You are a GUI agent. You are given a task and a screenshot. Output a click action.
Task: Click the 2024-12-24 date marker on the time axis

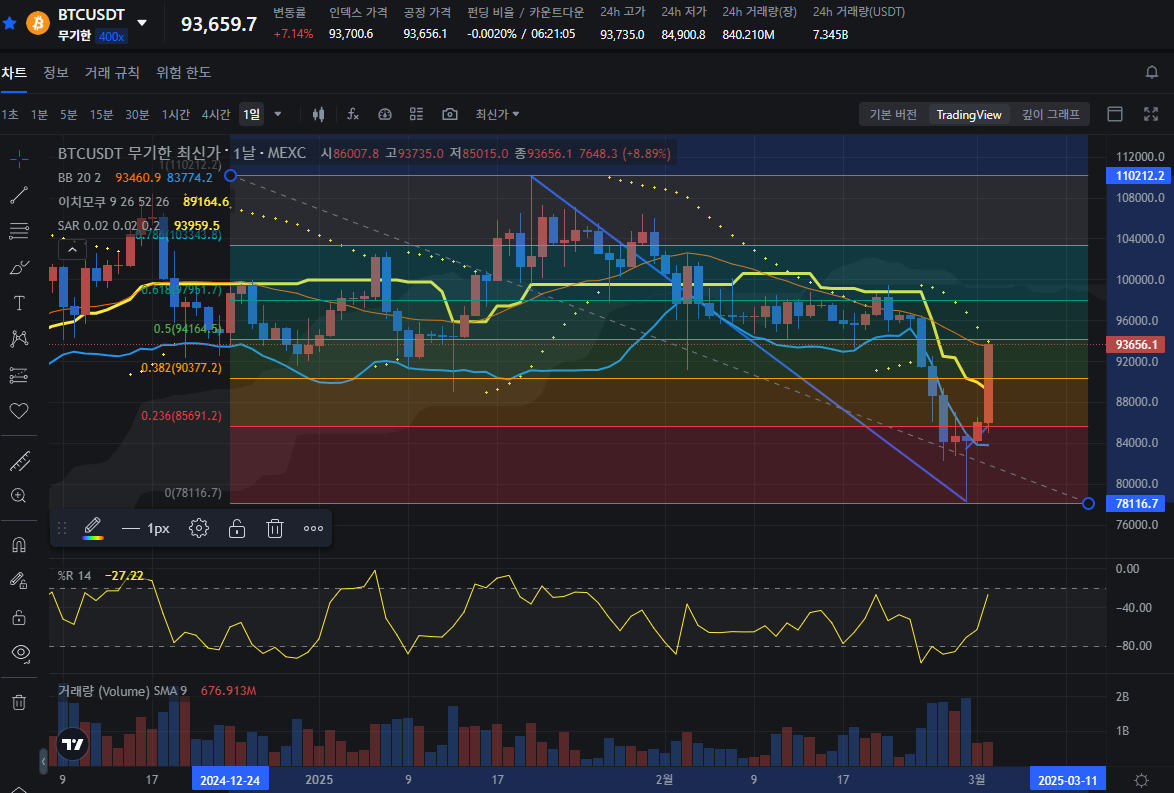pos(230,780)
